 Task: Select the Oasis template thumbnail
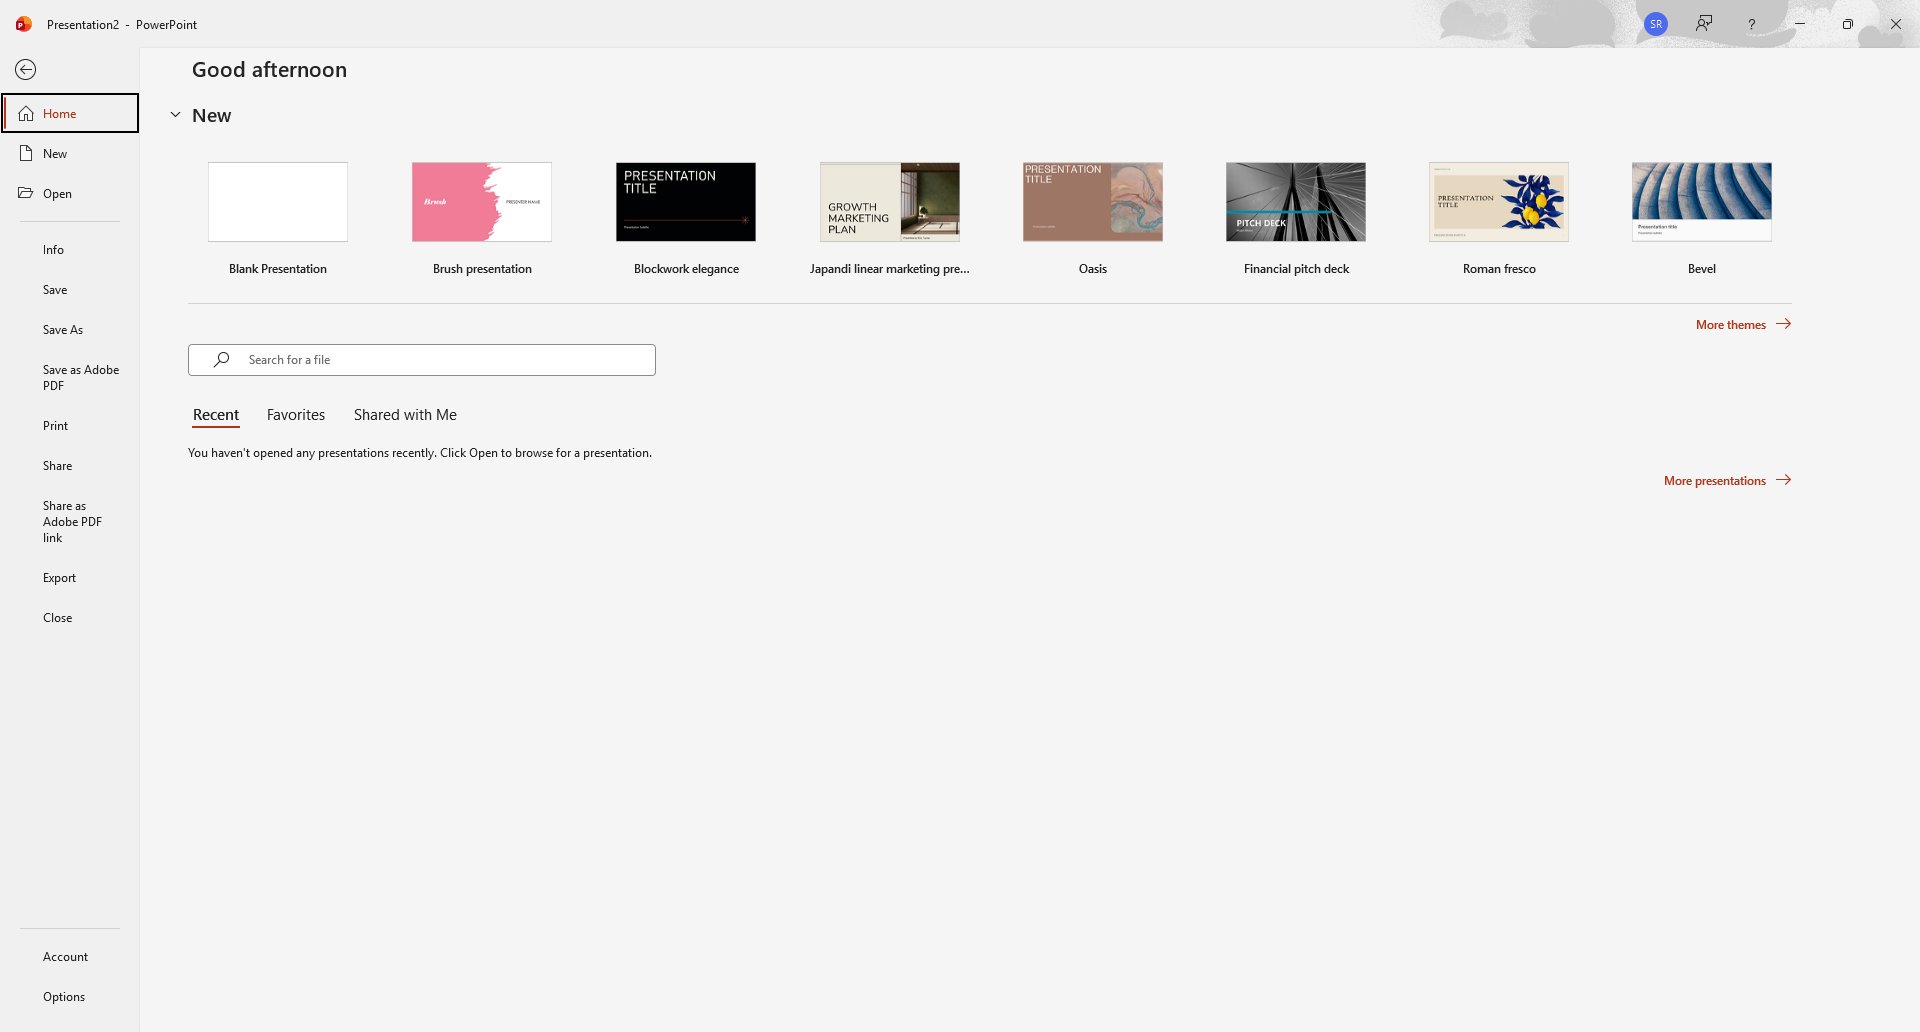1093,202
